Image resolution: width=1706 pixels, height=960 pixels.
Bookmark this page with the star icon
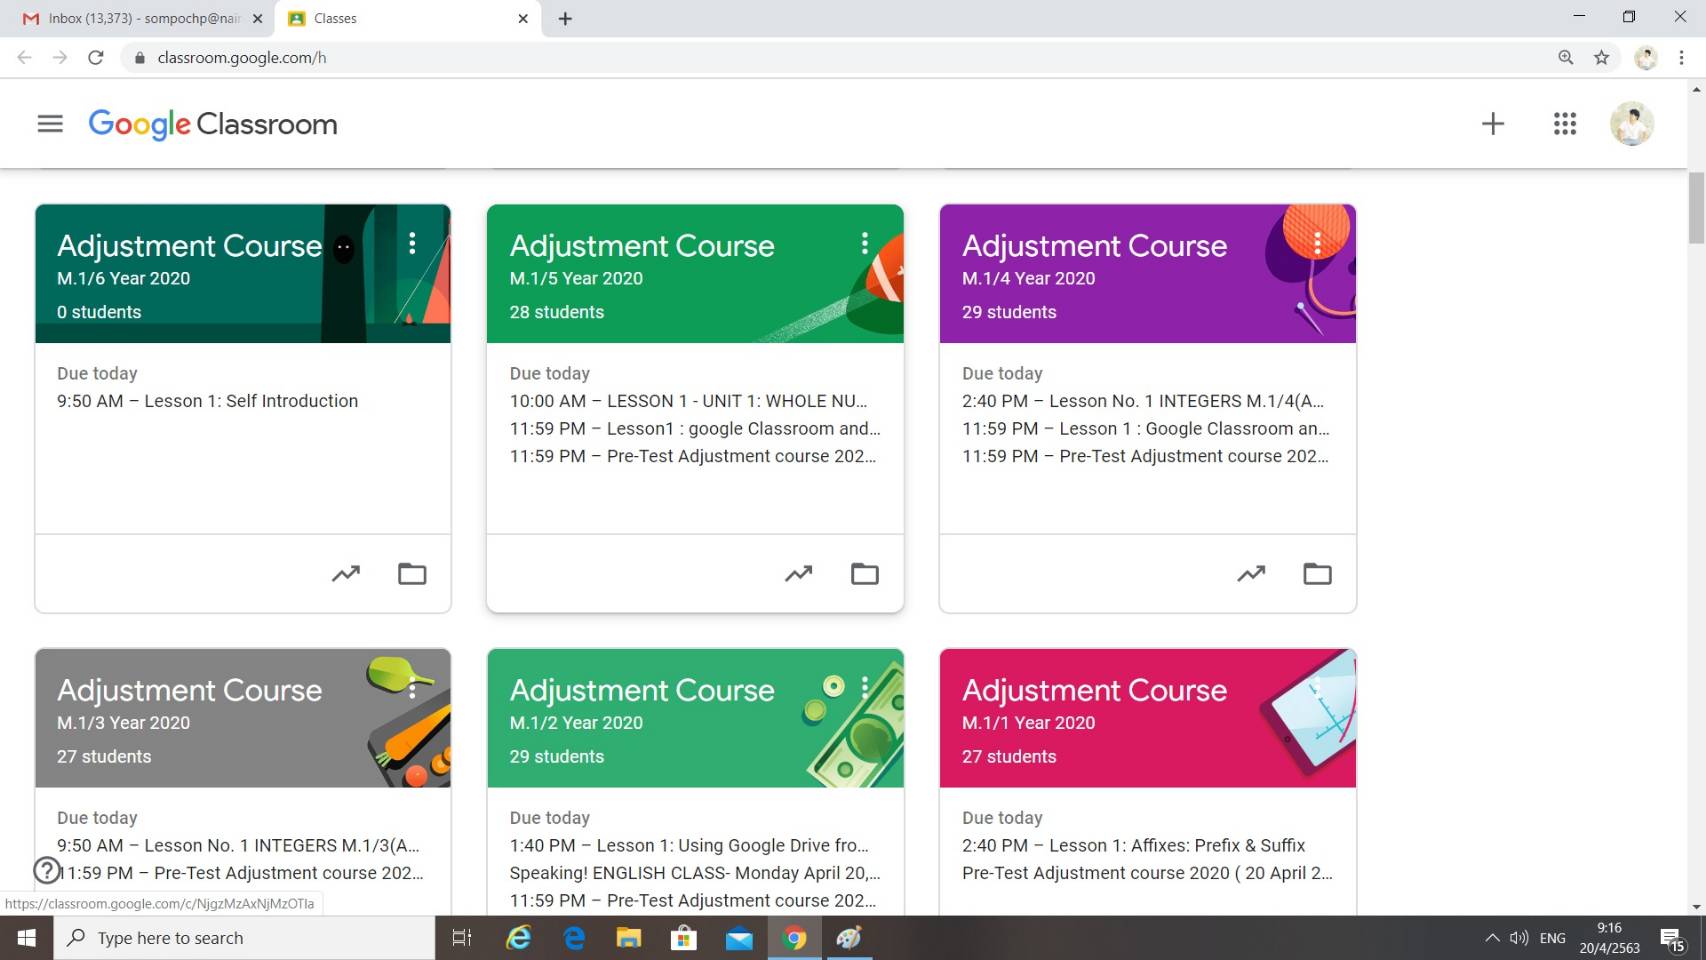(1601, 58)
